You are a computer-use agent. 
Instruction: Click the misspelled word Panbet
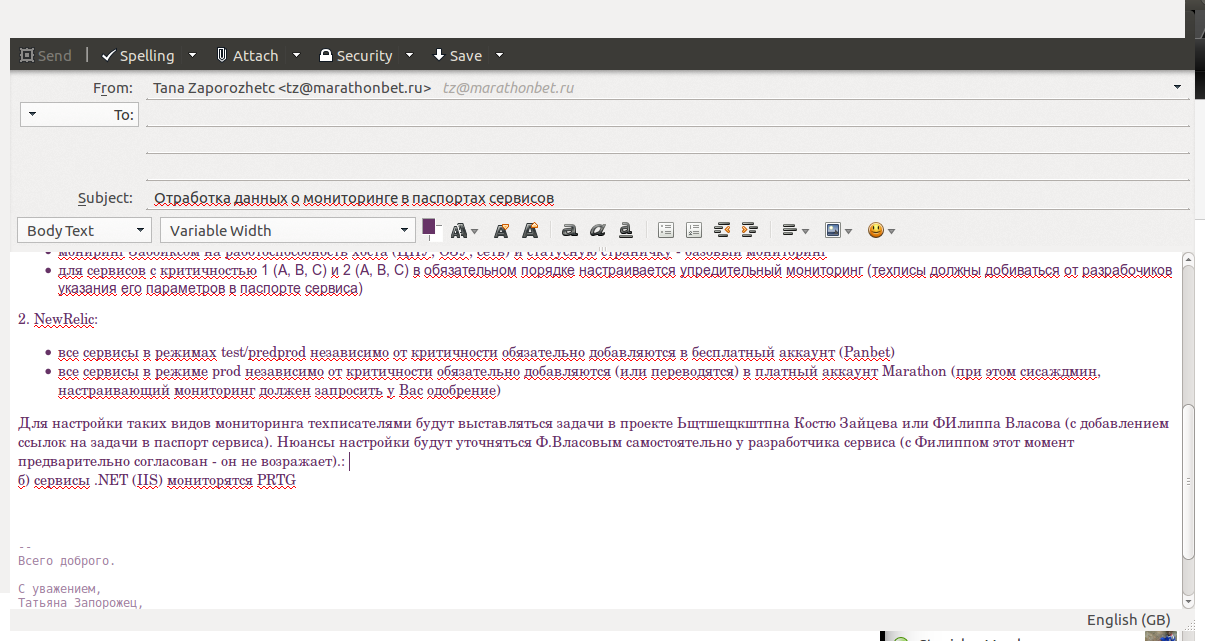[867, 352]
